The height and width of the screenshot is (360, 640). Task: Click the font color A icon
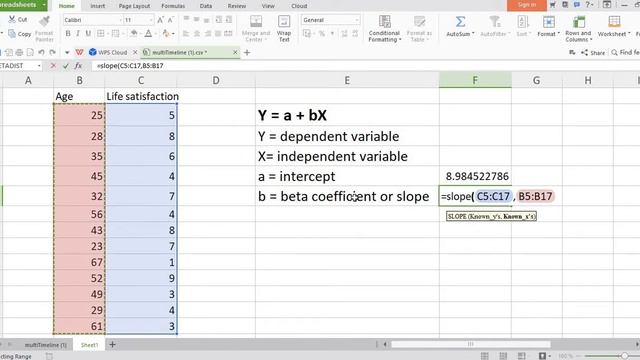148,33
